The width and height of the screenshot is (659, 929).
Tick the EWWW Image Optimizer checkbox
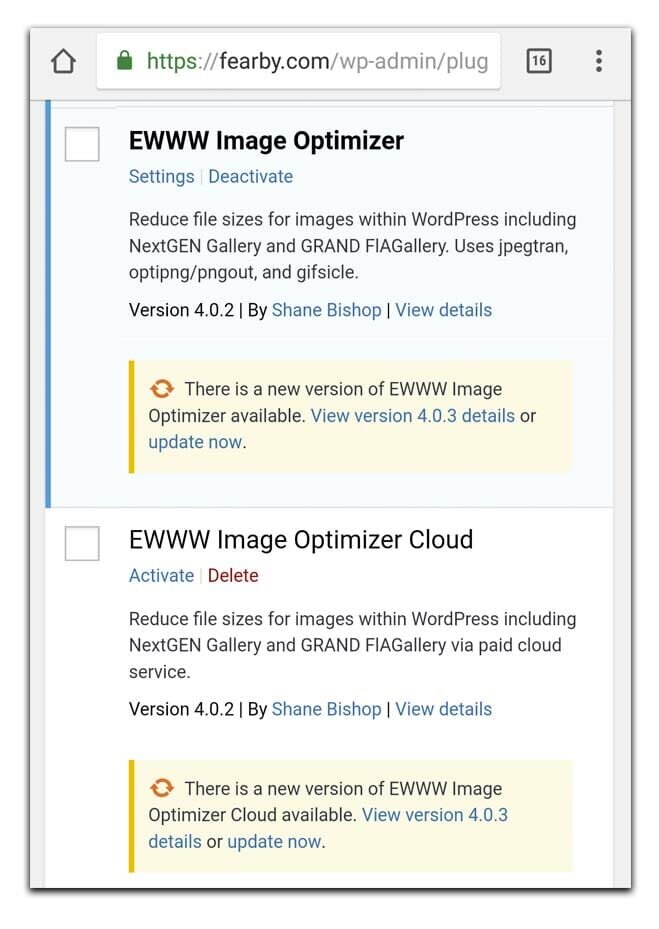click(x=82, y=144)
